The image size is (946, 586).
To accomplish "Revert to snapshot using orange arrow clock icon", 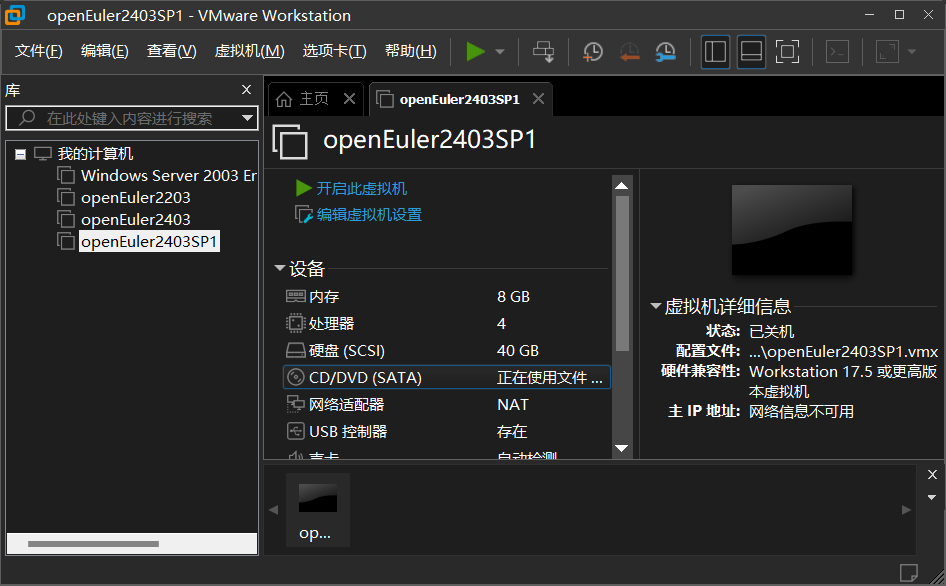I will coord(629,52).
